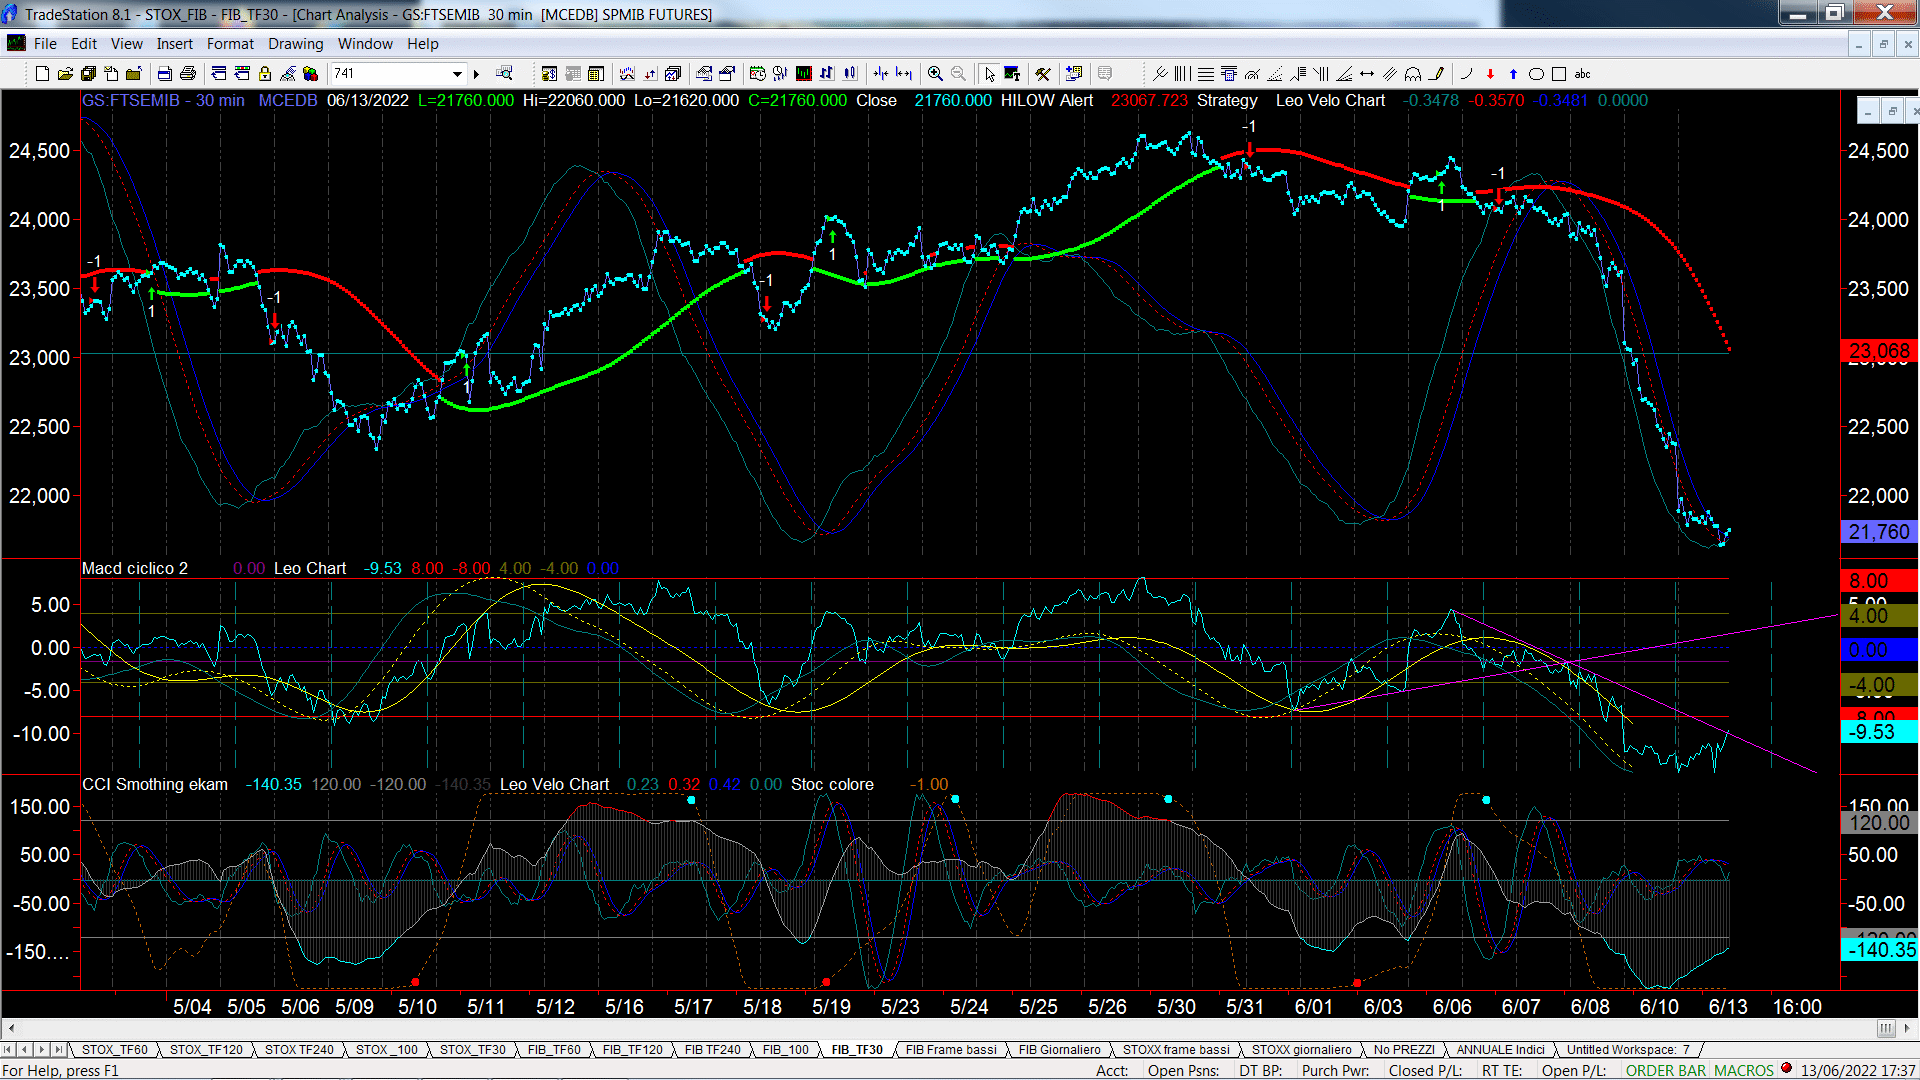Click the cyan -9.53 MACD axis label
The height and width of the screenshot is (1080, 1920).
1879,732
